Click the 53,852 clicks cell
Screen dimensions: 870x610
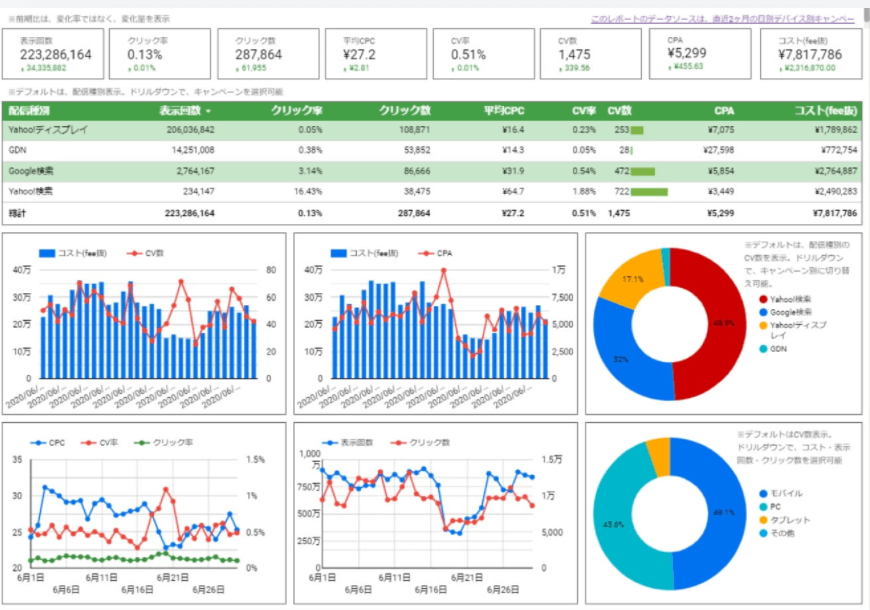click(x=417, y=150)
